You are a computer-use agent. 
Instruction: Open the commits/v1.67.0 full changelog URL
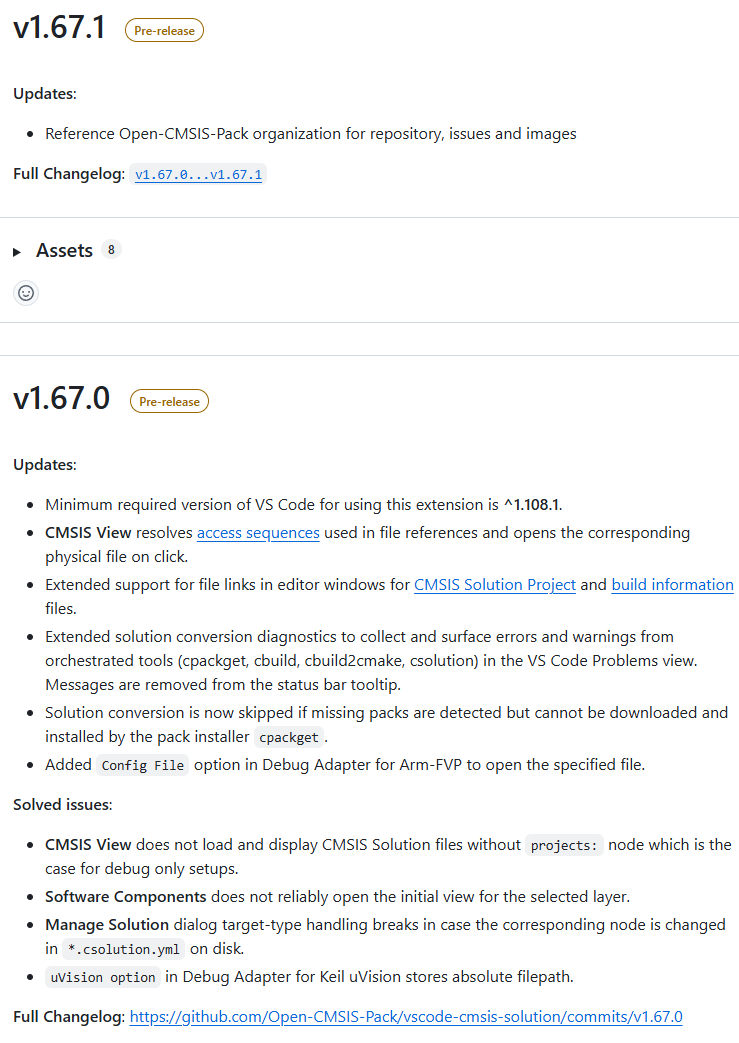(406, 1016)
